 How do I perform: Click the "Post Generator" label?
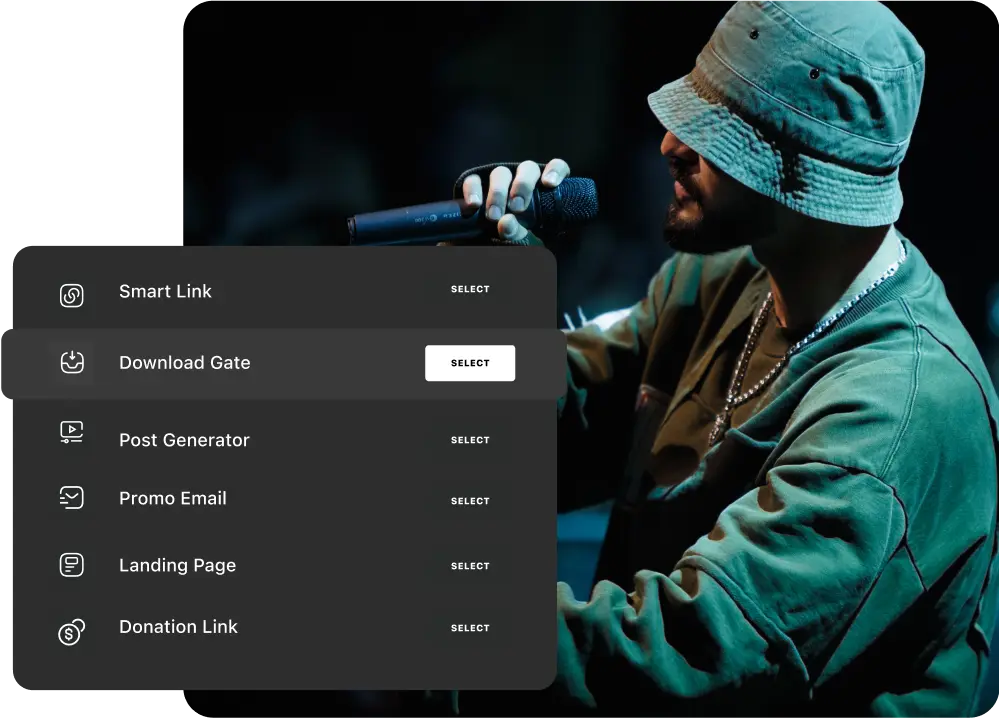click(x=184, y=440)
